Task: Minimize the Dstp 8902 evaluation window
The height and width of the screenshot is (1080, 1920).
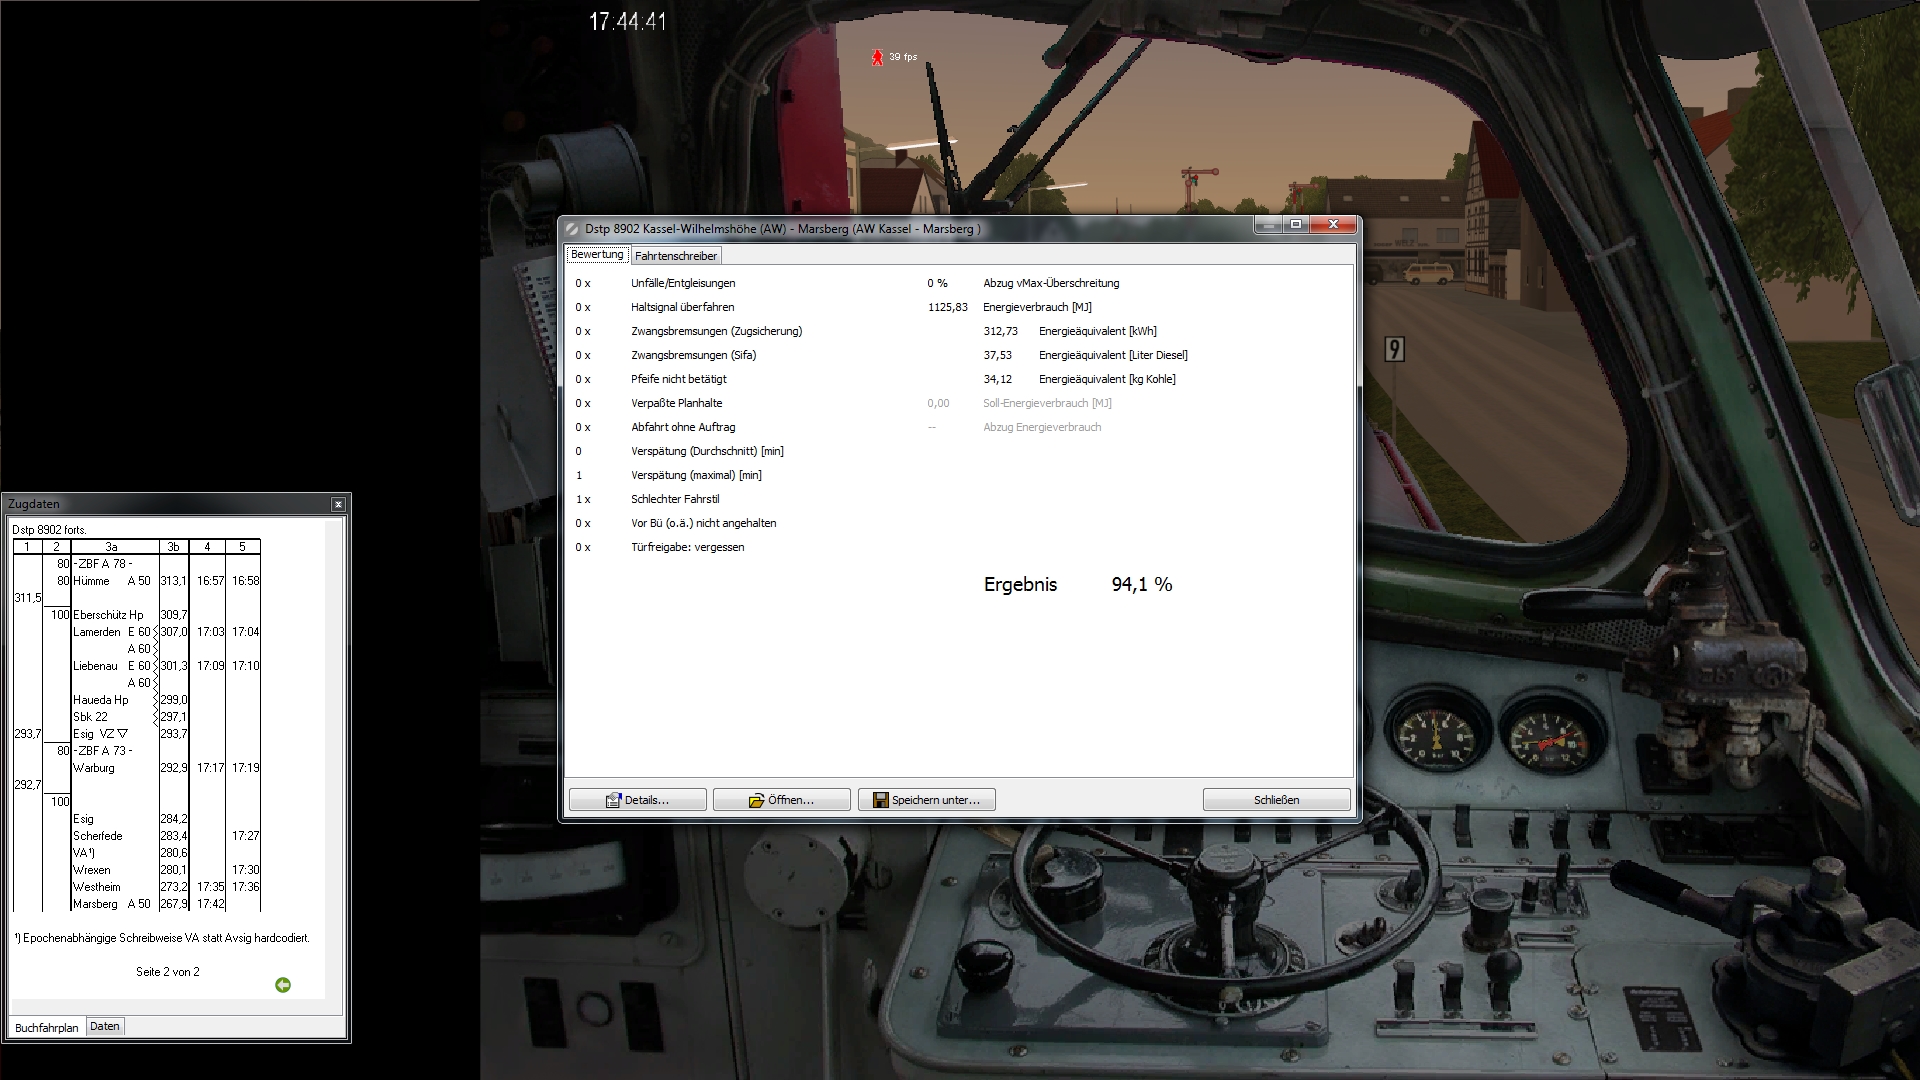Action: pyautogui.click(x=1269, y=225)
